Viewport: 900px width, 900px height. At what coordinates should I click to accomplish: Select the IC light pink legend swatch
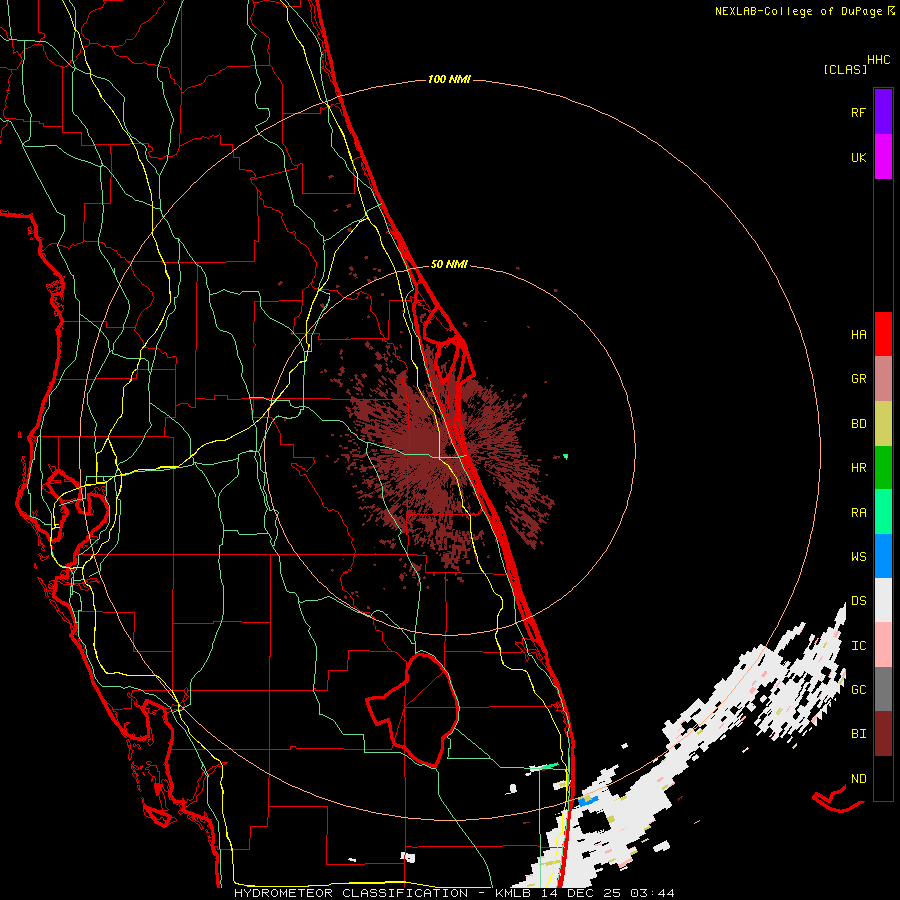(883, 645)
